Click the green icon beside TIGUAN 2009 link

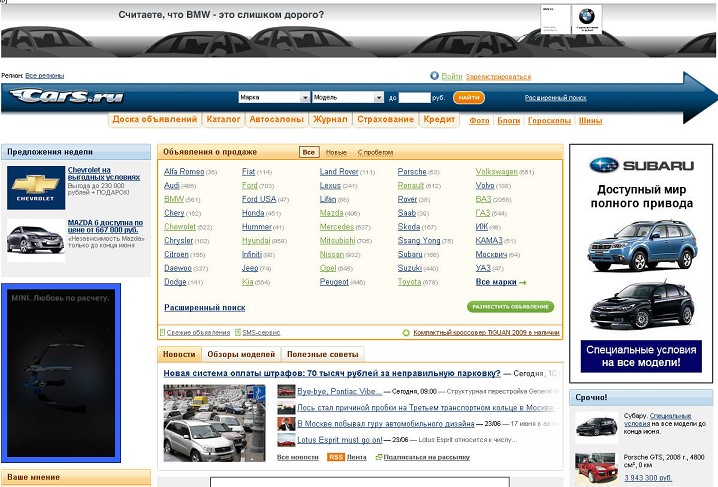(406, 333)
